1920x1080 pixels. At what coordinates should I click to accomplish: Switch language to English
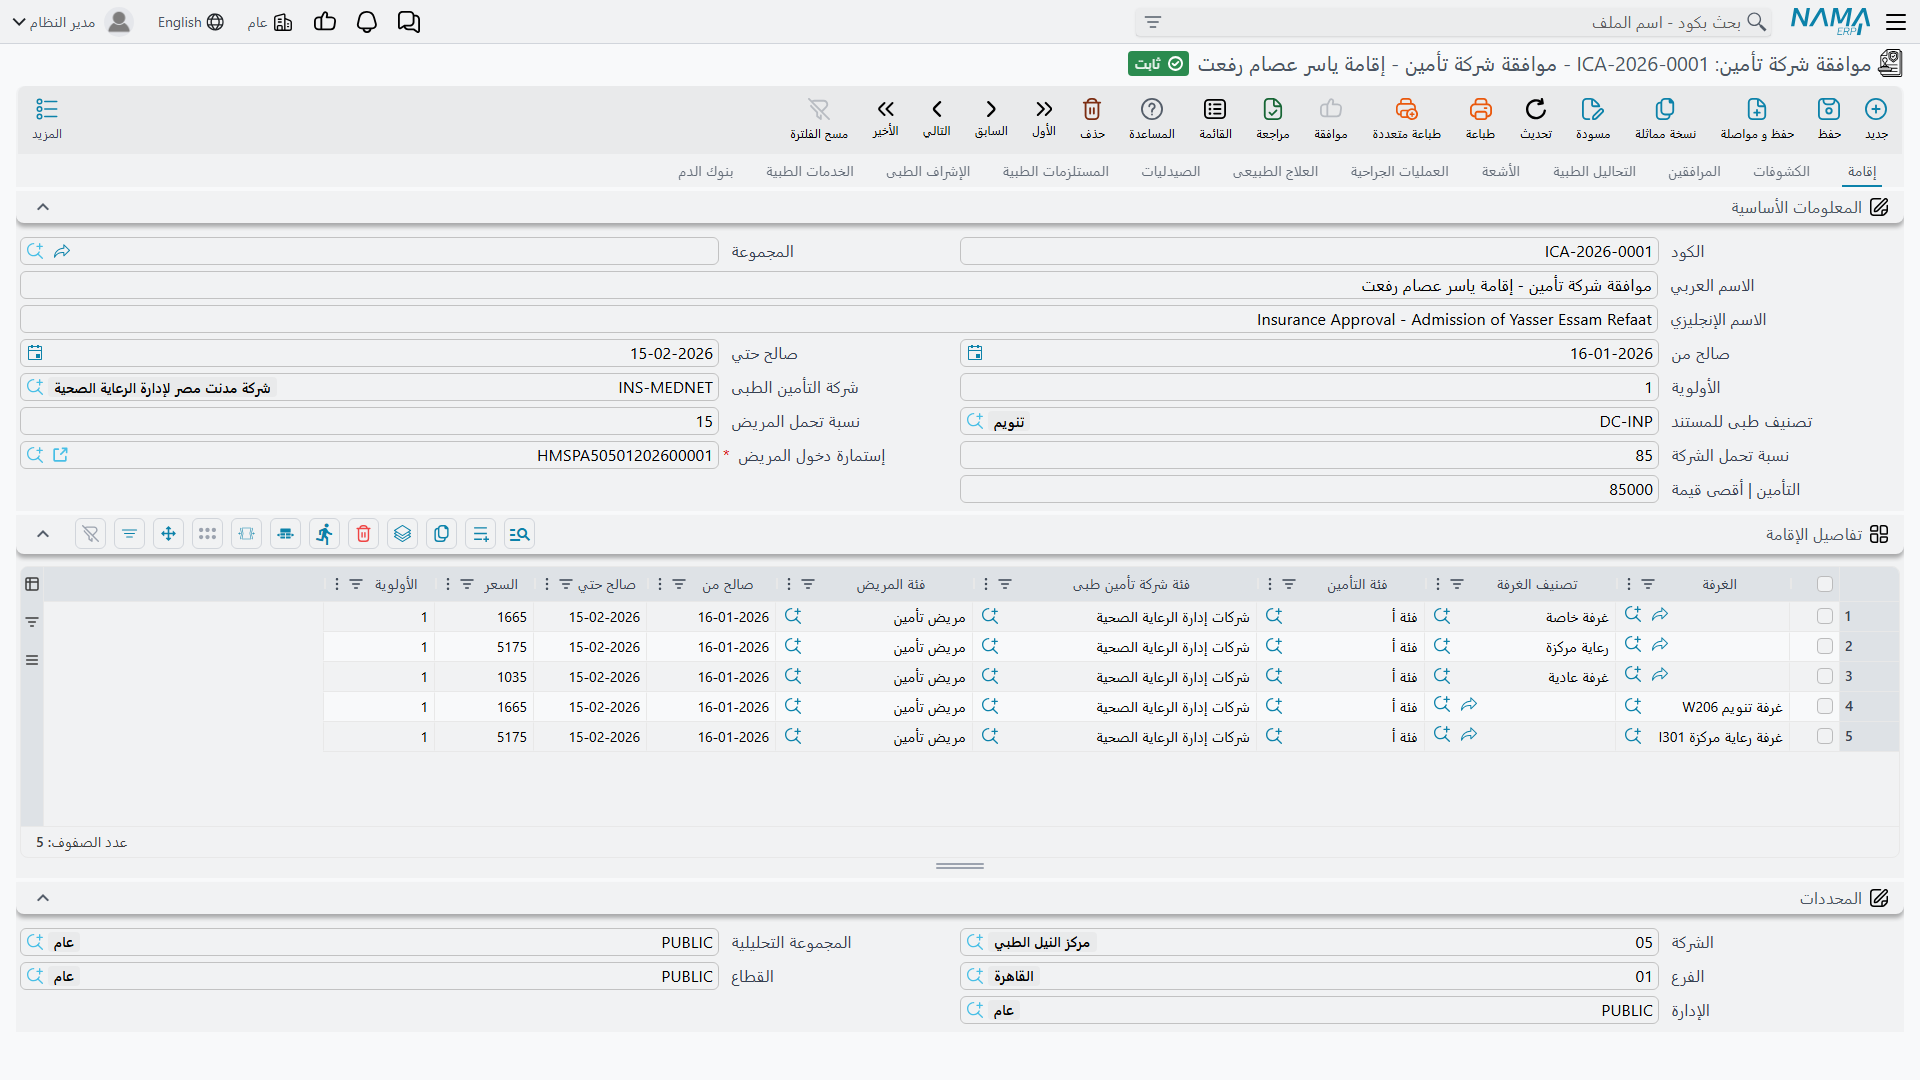(190, 22)
